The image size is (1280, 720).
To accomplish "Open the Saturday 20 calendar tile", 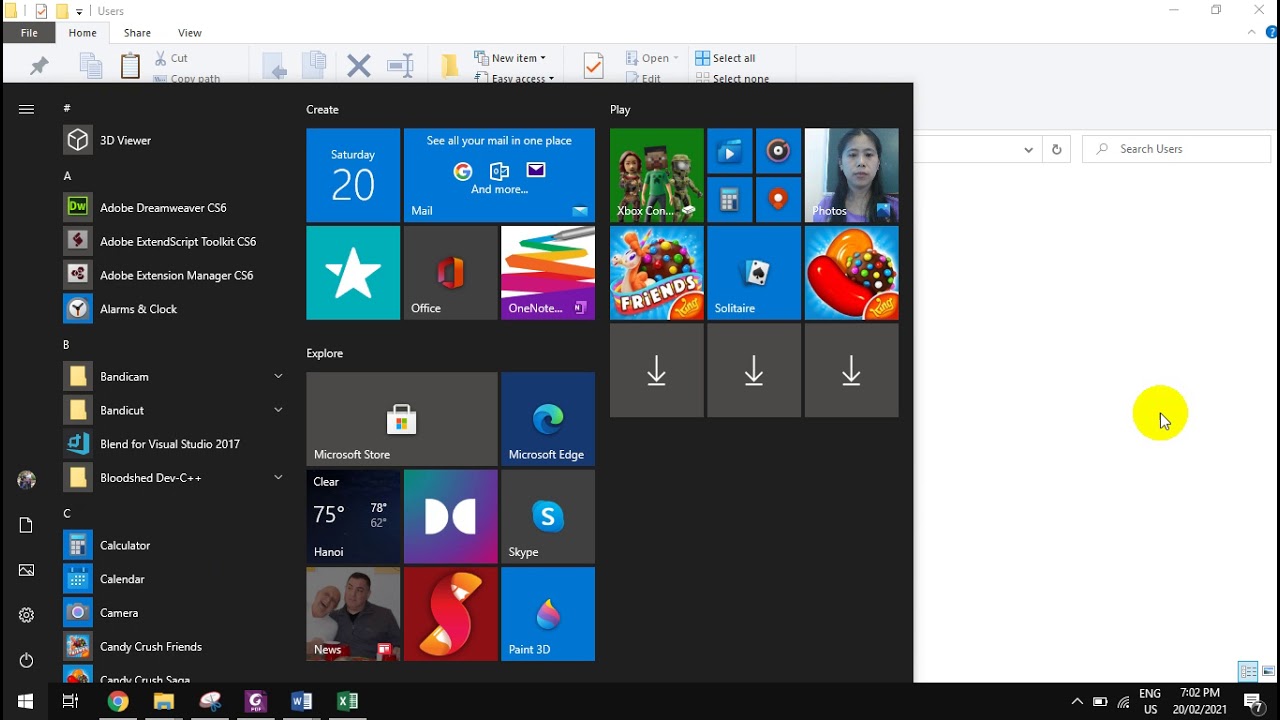I will [353, 175].
